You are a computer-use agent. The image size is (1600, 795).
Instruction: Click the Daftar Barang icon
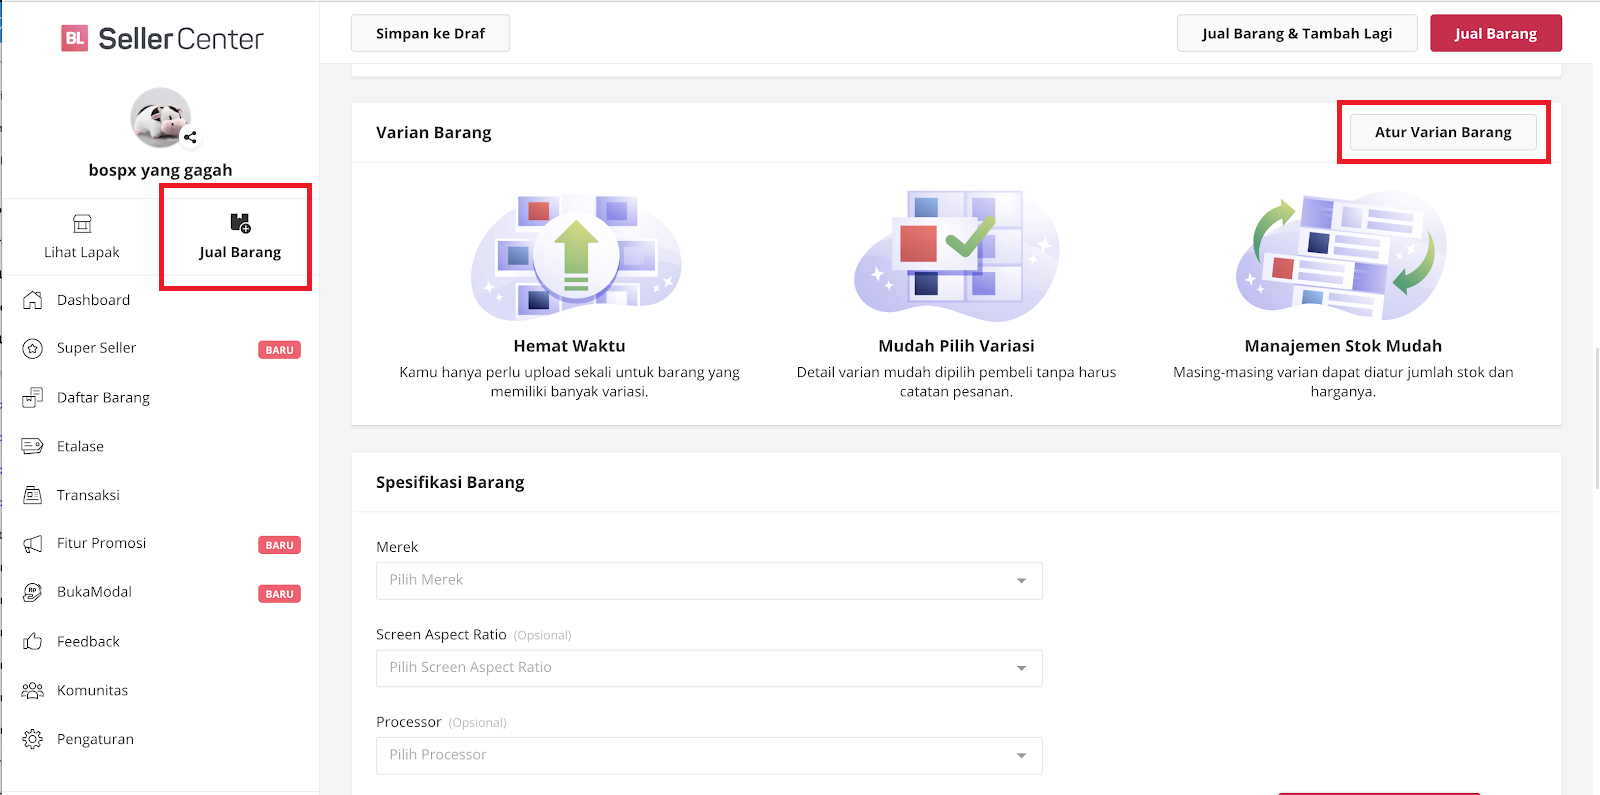[x=33, y=397]
